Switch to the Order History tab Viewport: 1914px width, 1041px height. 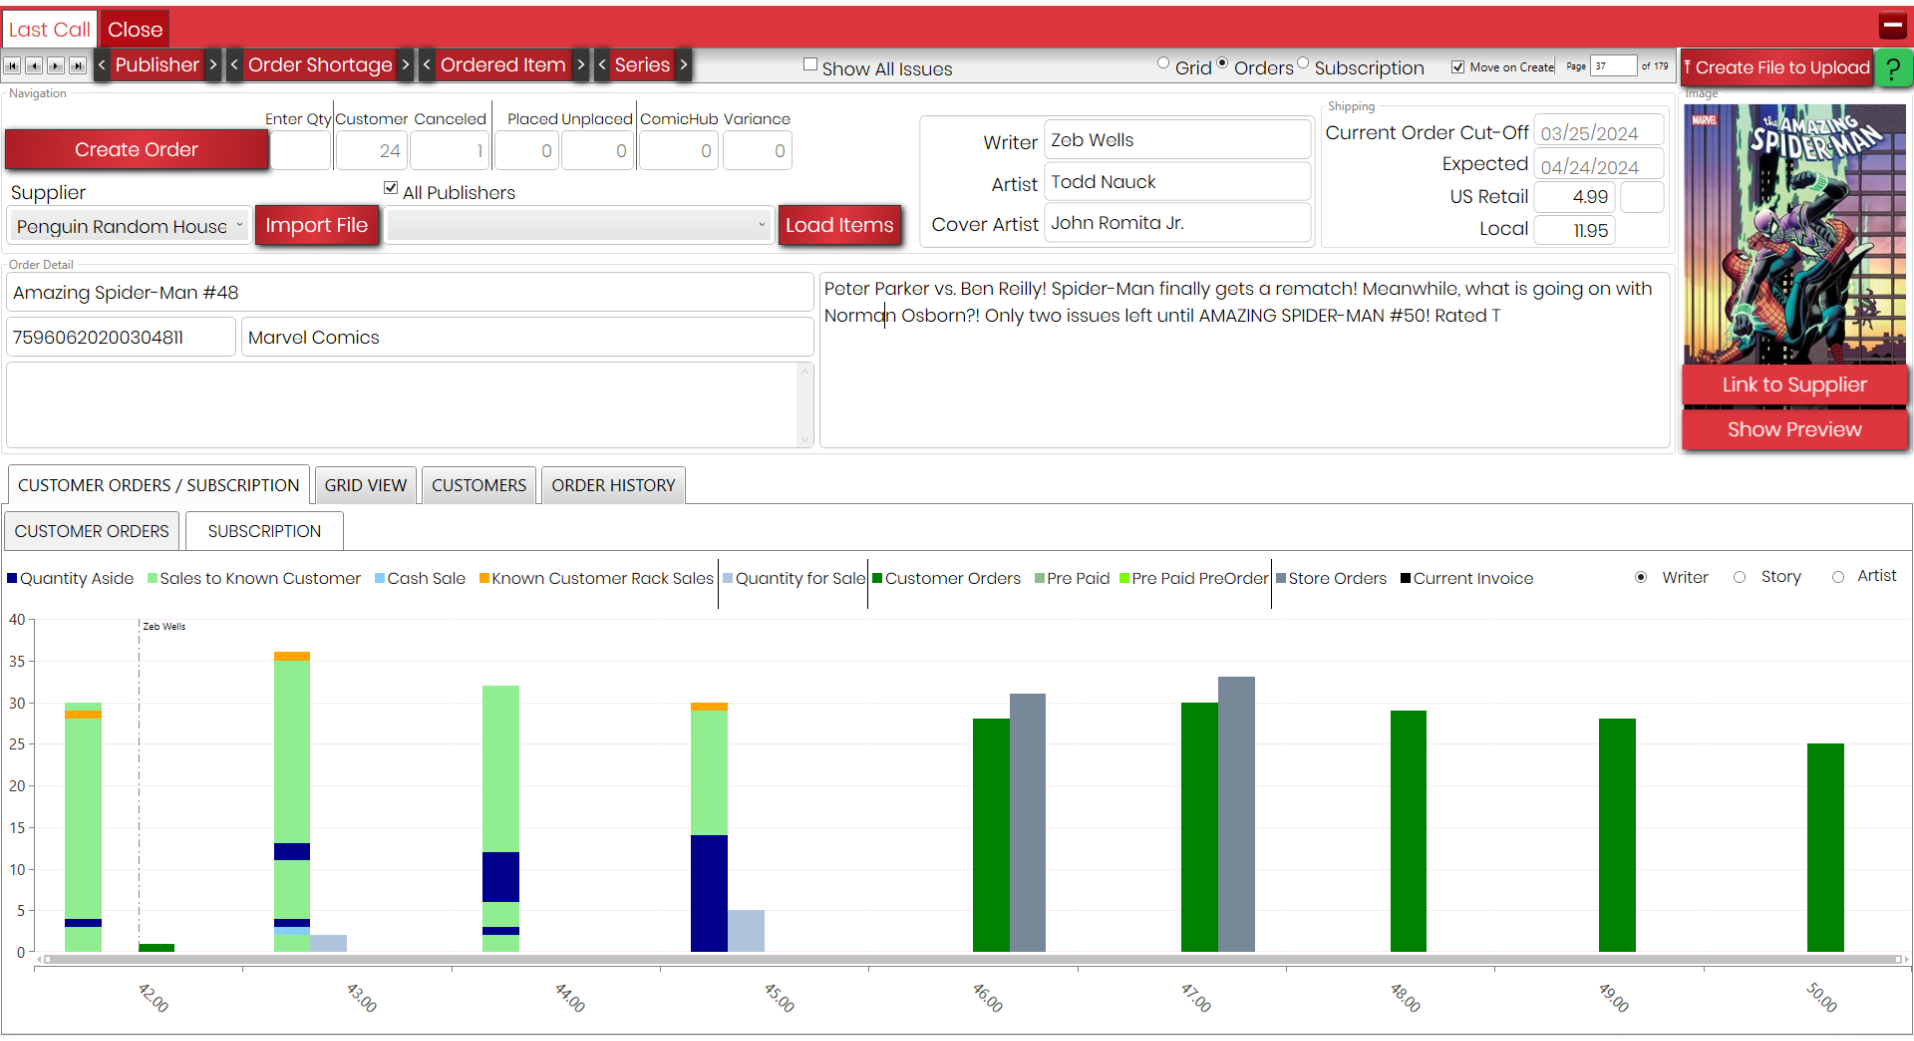(613, 485)
